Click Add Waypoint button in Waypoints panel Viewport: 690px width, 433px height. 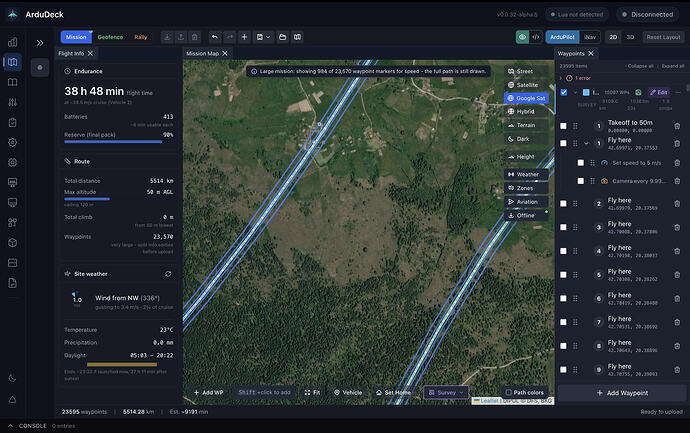622,393
